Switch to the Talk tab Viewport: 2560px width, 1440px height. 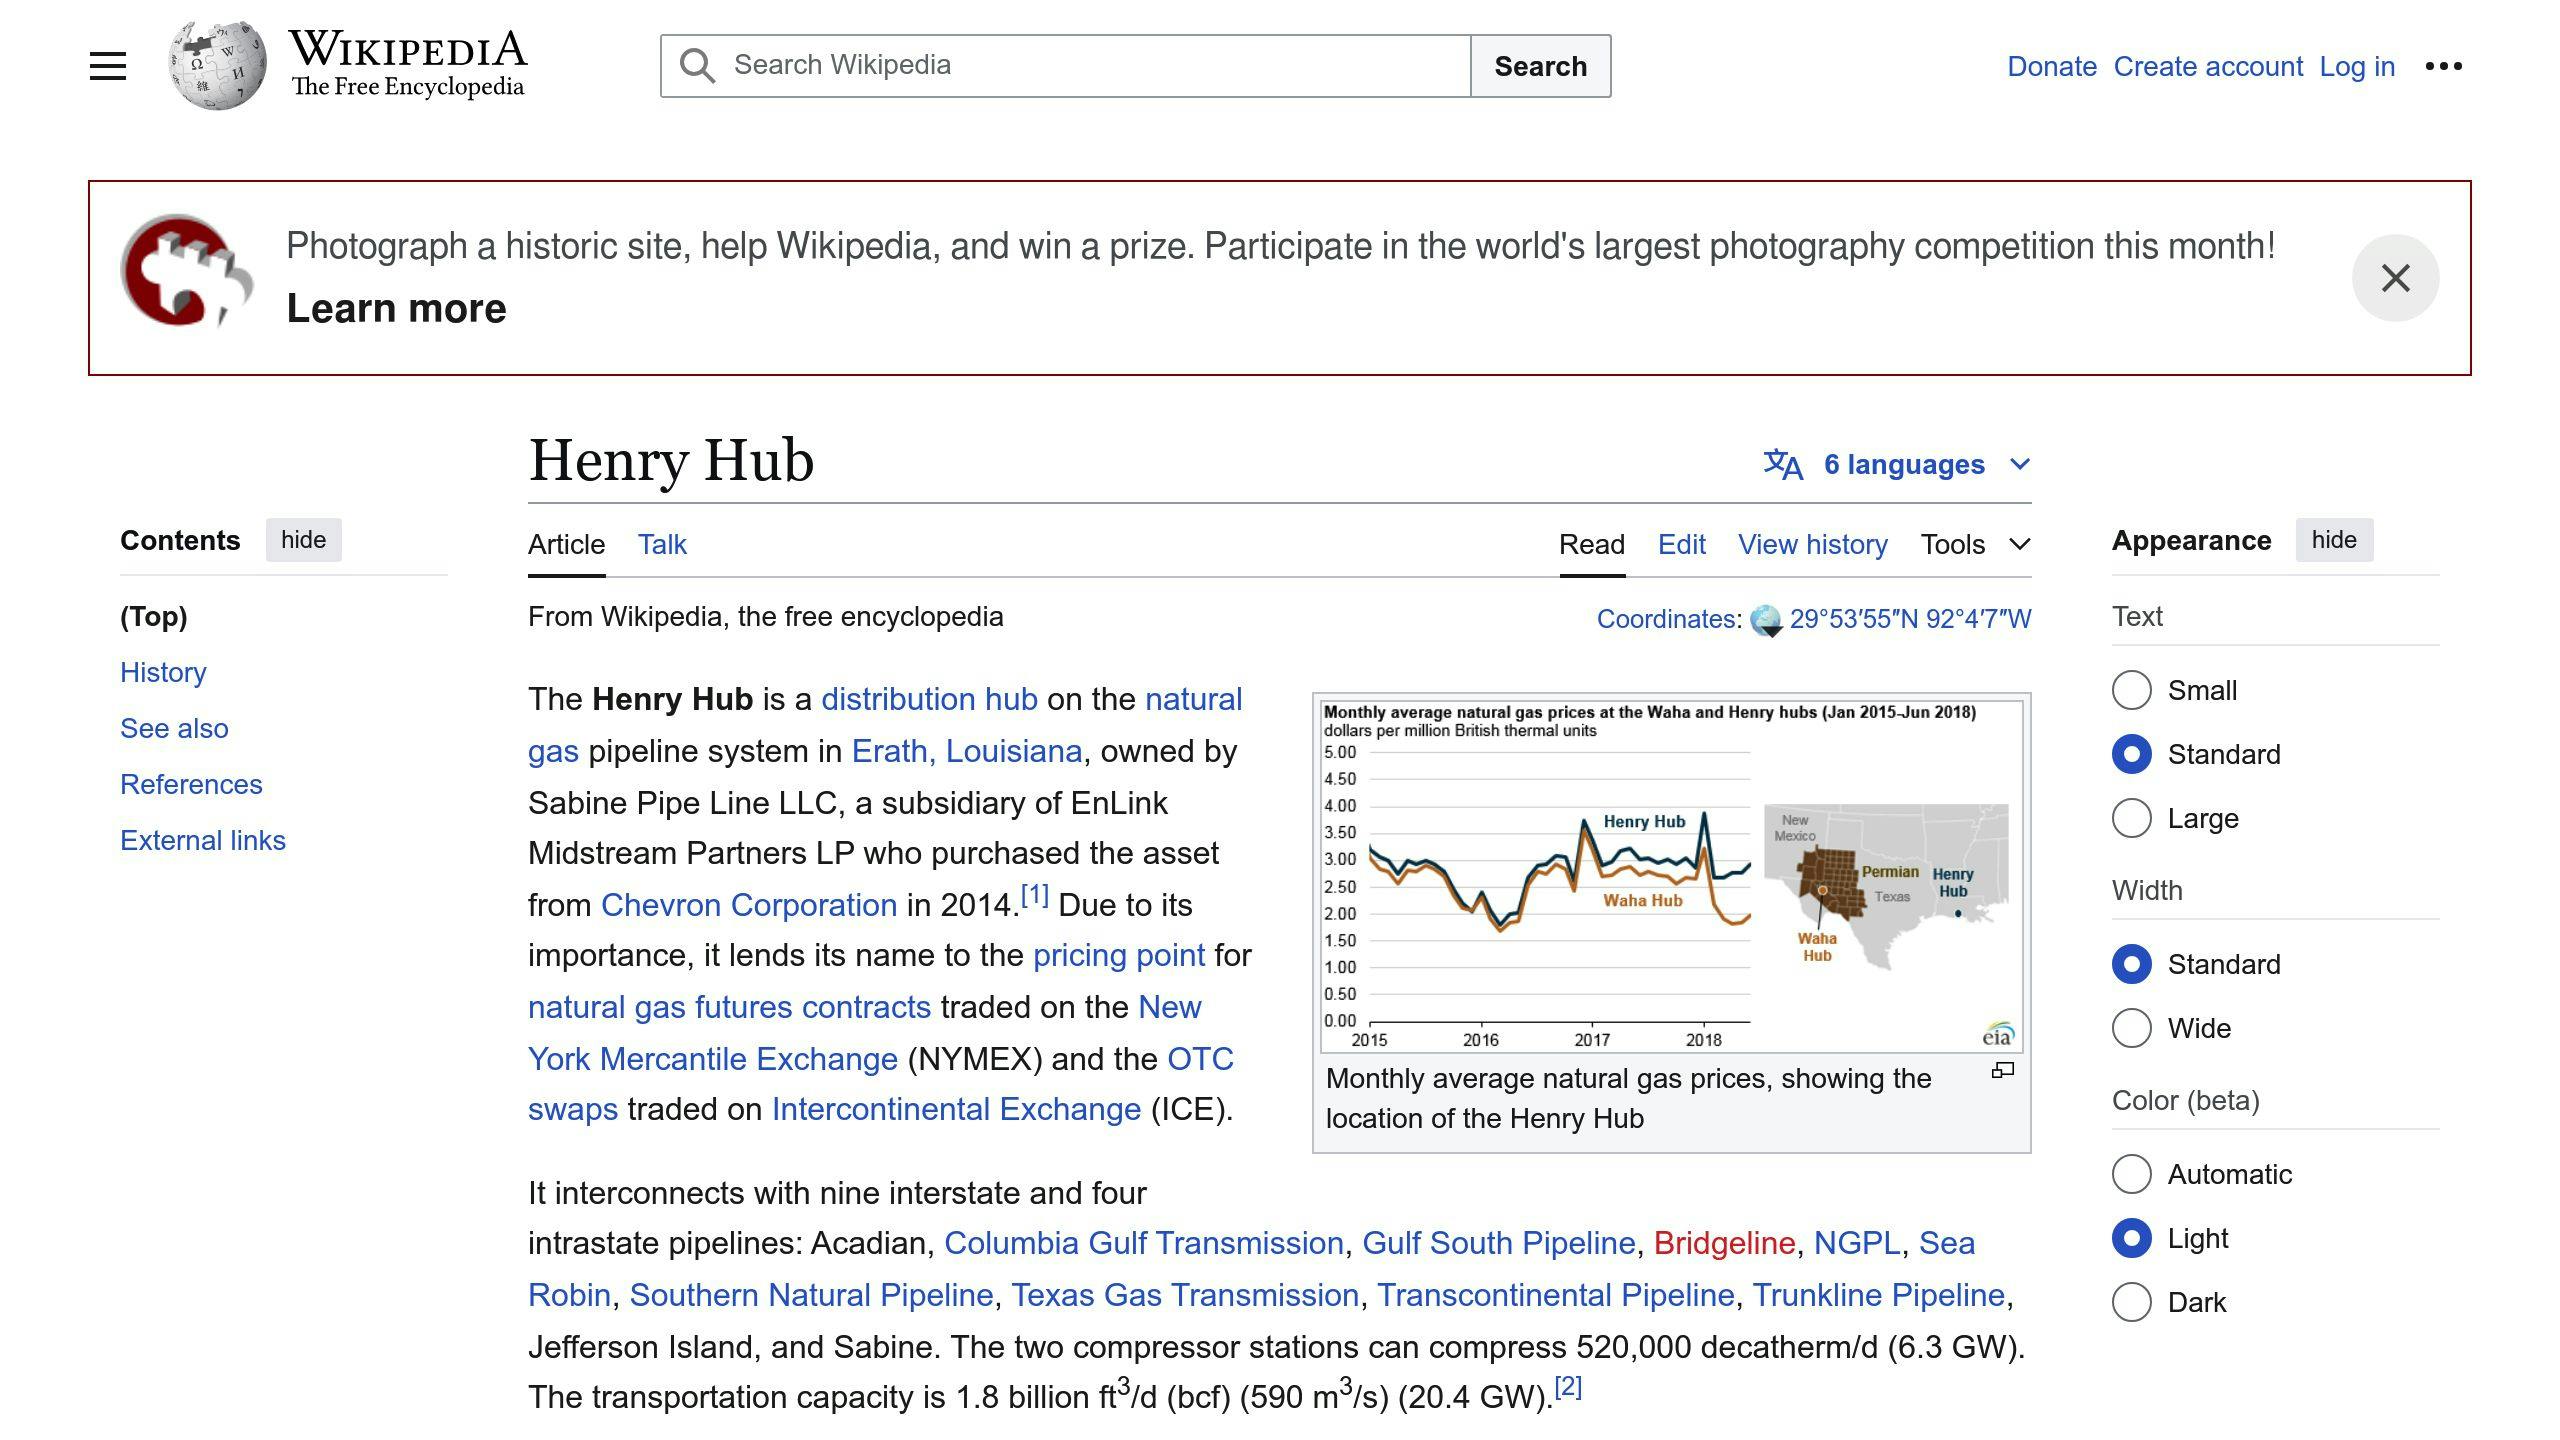(662, 544)
